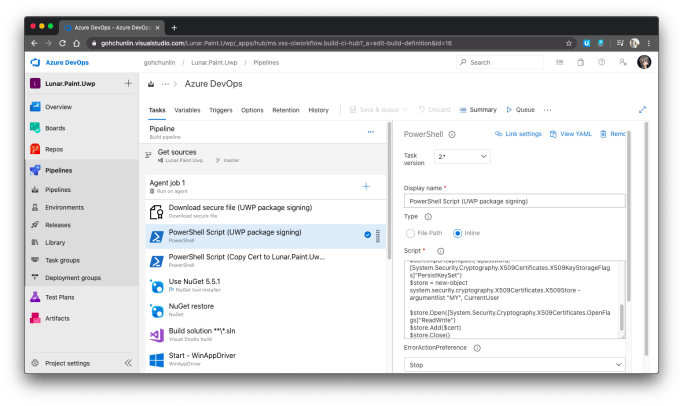Open the work items list icon in header
The width and height of the screenshot is (683, 406).
coord(560,62)
